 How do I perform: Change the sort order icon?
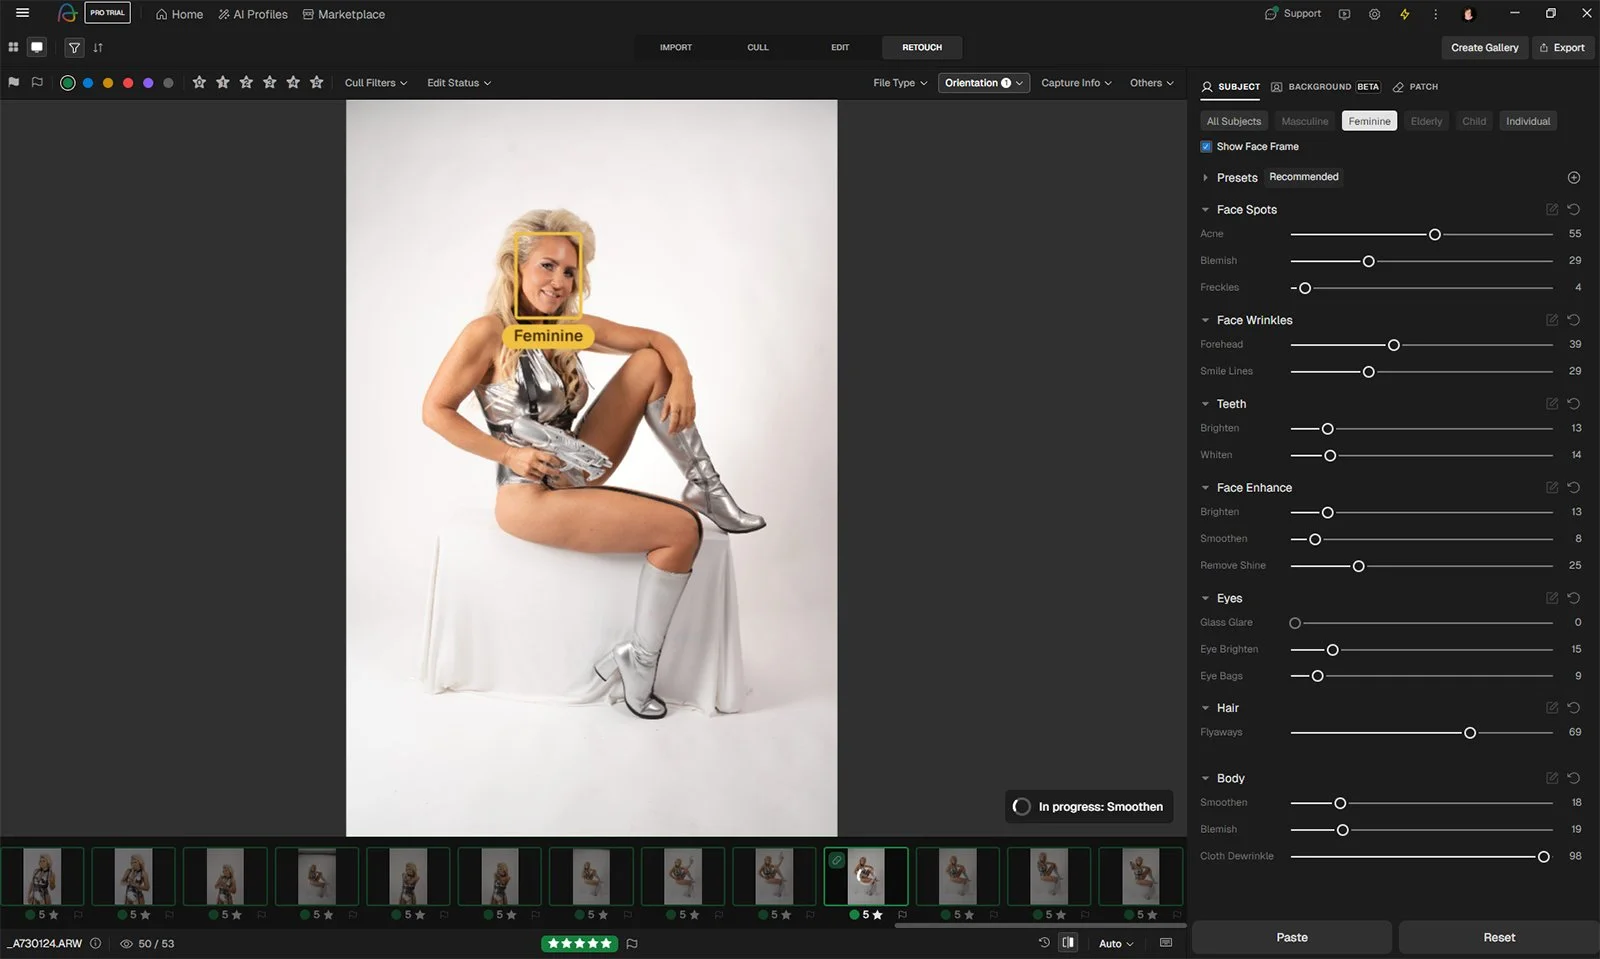click(x=98, y=47)
